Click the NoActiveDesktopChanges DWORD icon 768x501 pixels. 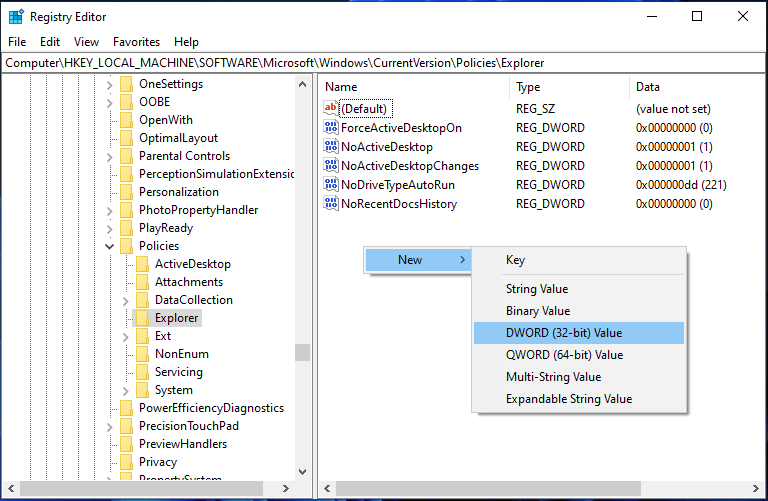(331, 166)
